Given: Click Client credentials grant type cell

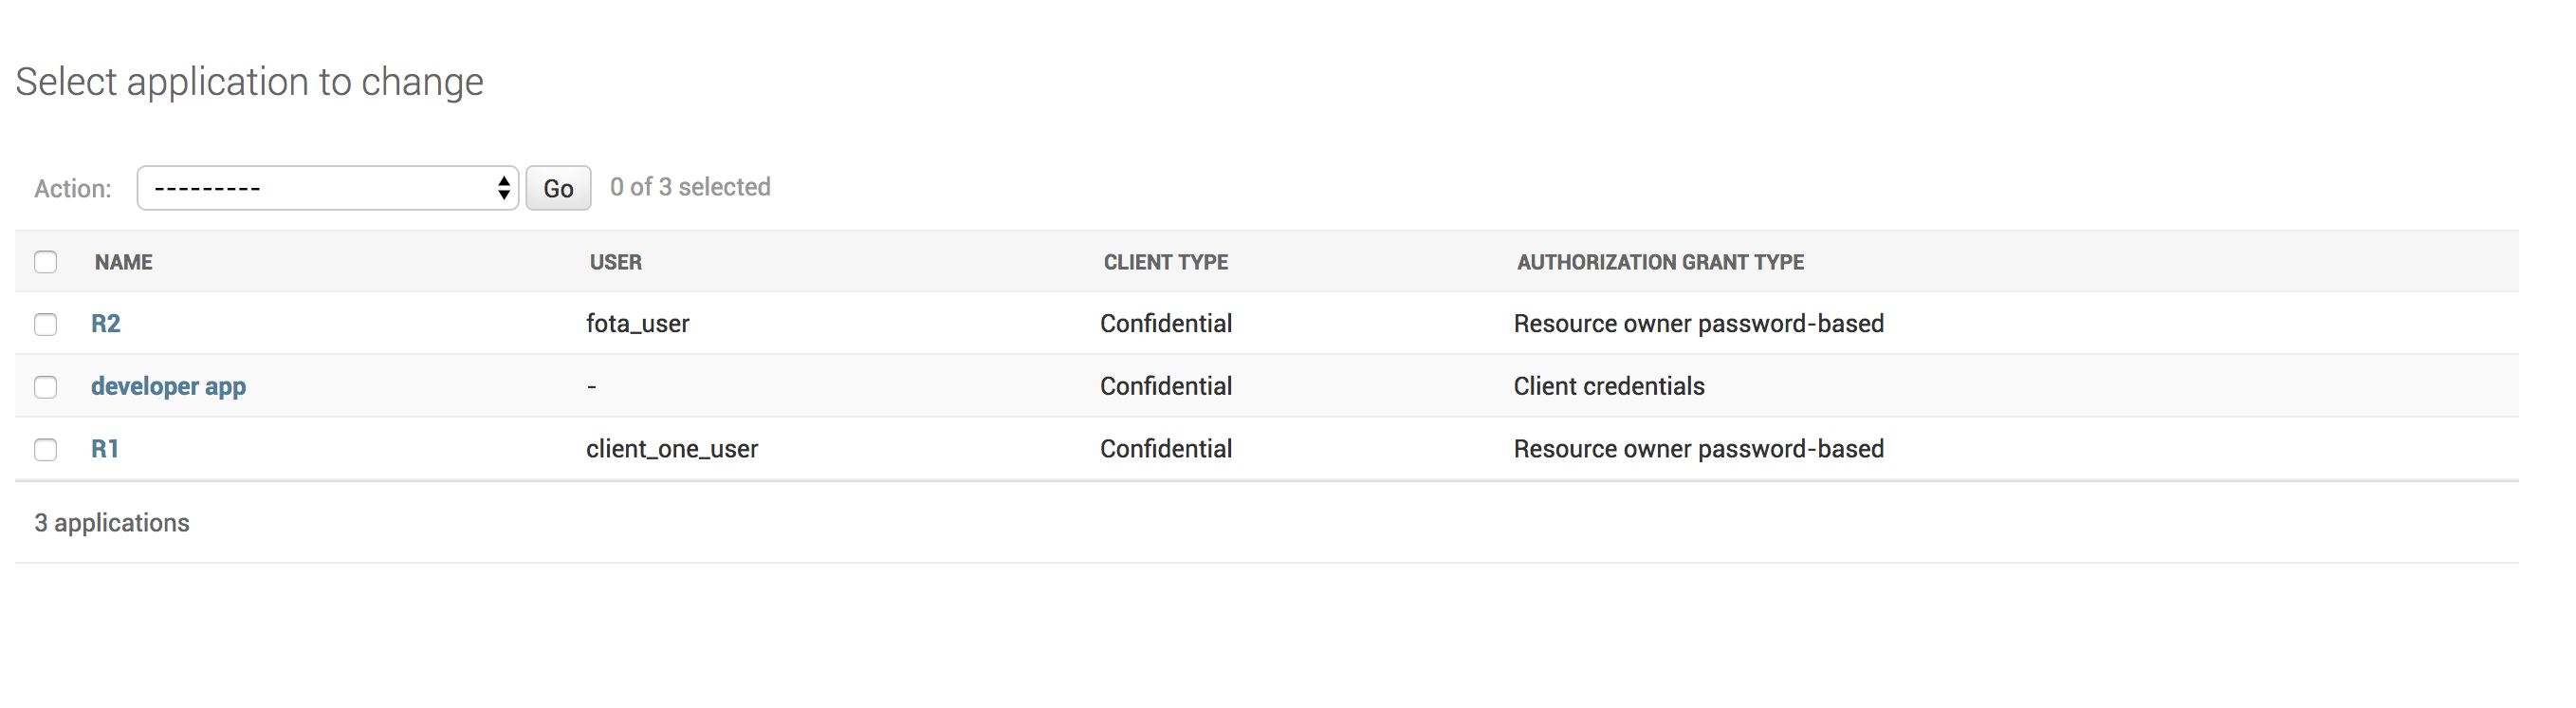Looking at the screenshot, I should [1608, 386].
